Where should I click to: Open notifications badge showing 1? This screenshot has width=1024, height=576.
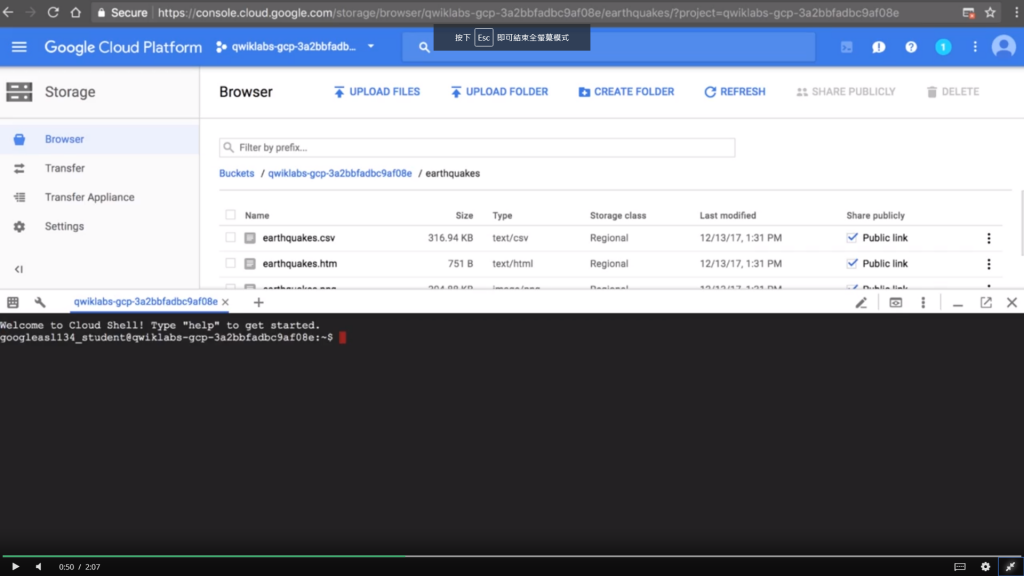click(942, 47)
